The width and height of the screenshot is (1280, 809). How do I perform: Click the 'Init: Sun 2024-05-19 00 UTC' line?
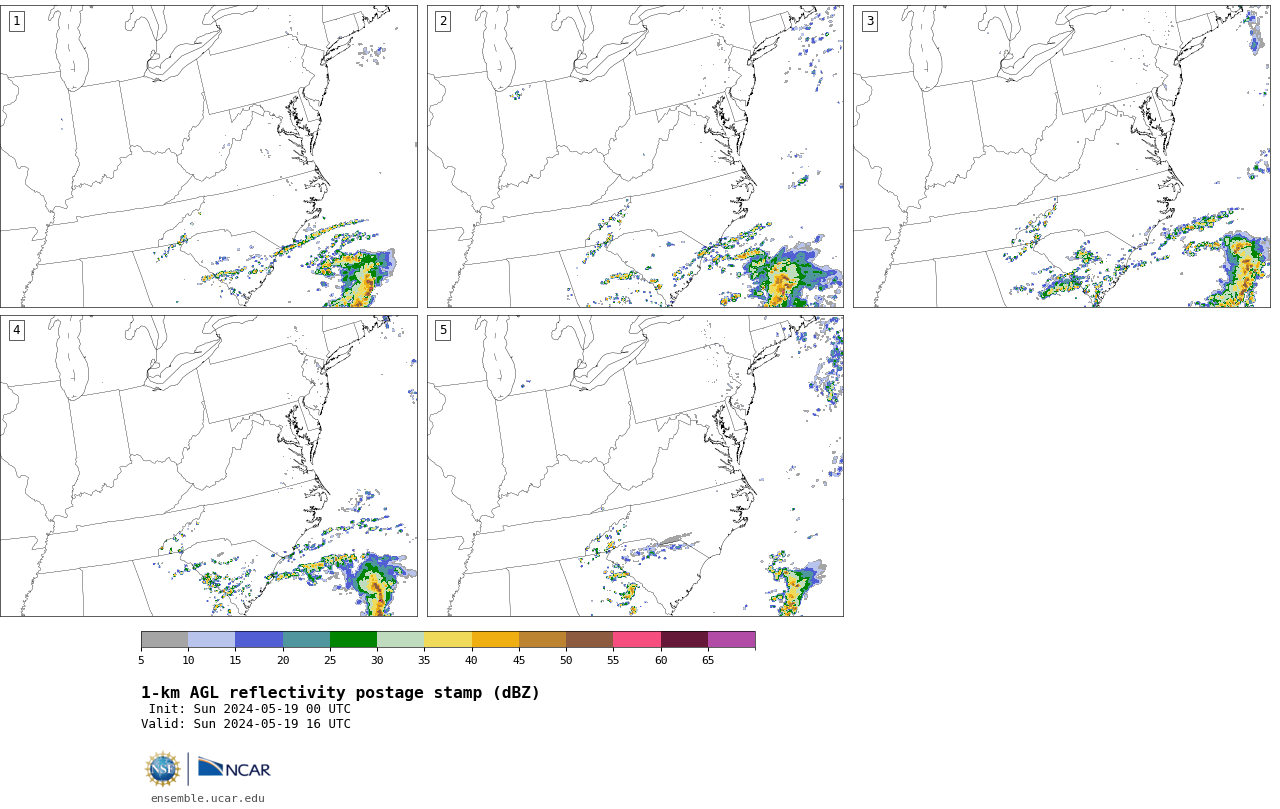coord(250,709)
